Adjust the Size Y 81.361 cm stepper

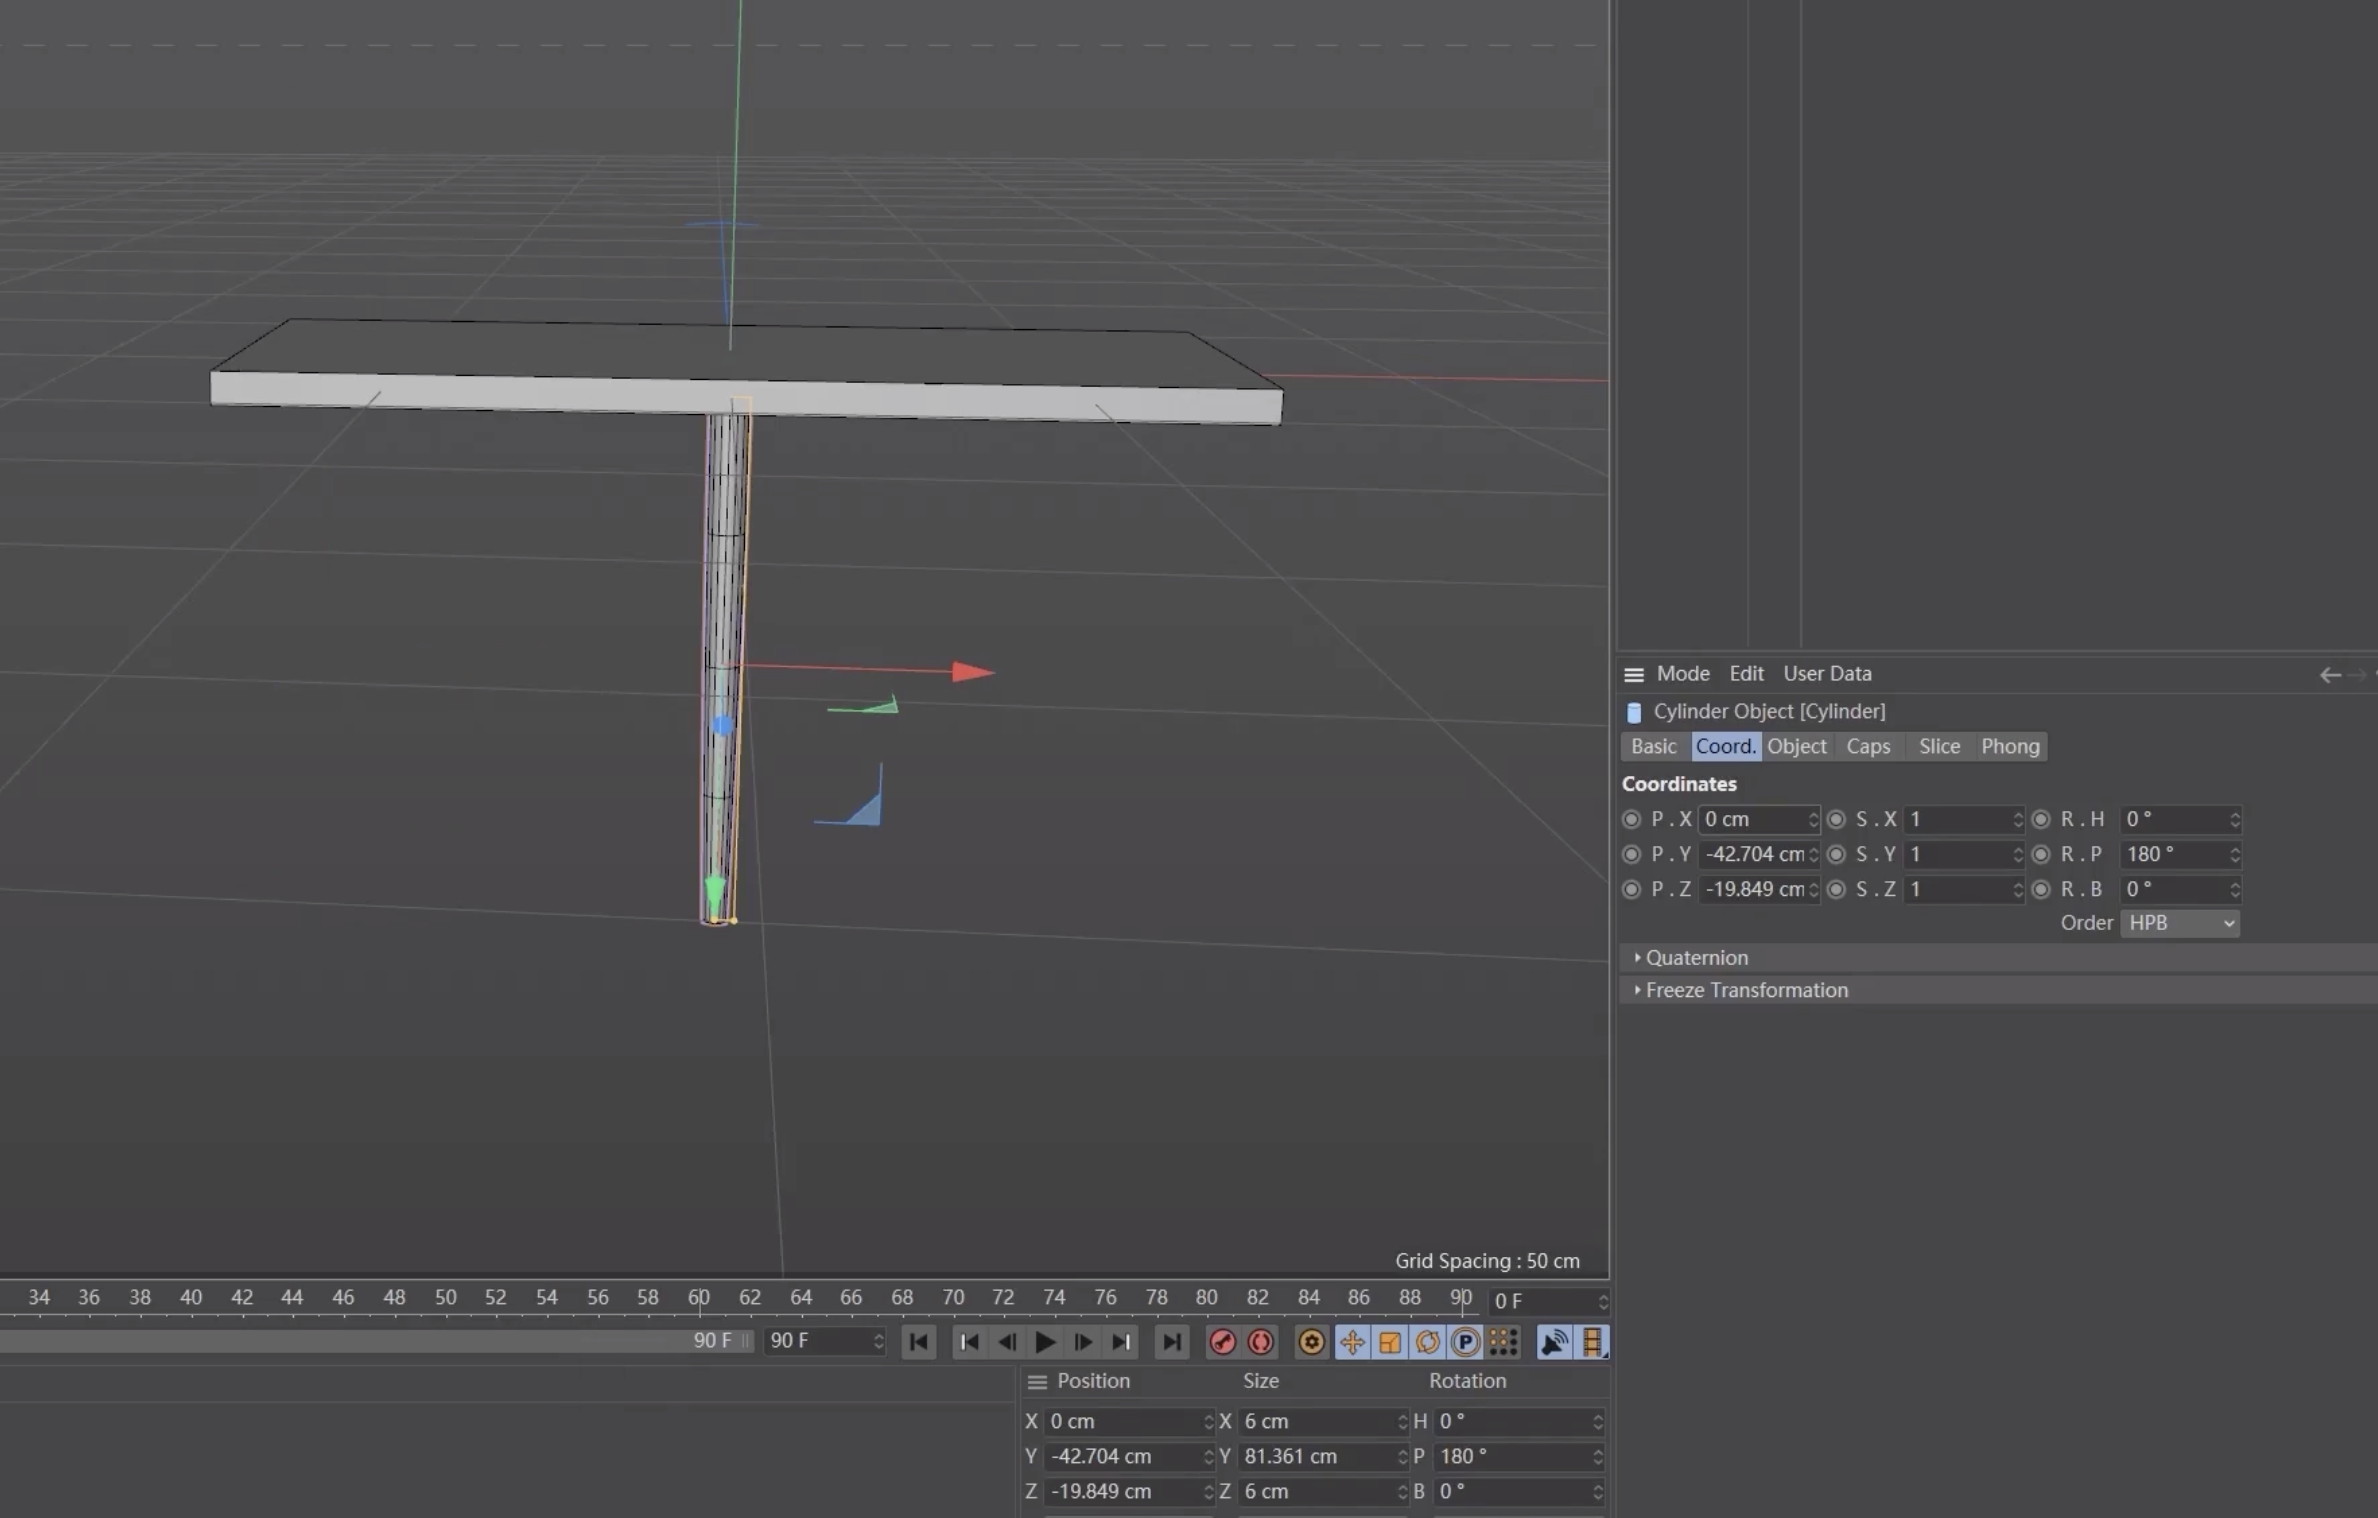[1401, 1457]
